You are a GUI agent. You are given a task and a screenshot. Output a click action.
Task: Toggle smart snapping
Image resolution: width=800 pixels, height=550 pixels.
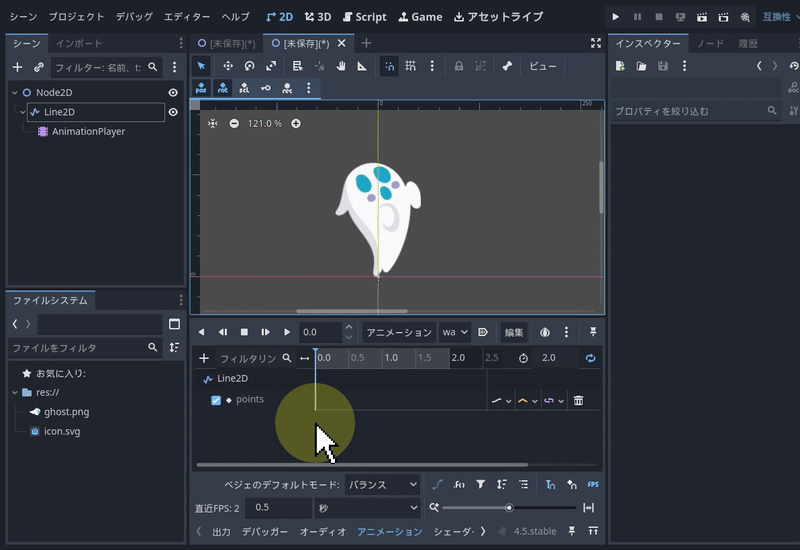pyautogui.click(x=389, y=66)
